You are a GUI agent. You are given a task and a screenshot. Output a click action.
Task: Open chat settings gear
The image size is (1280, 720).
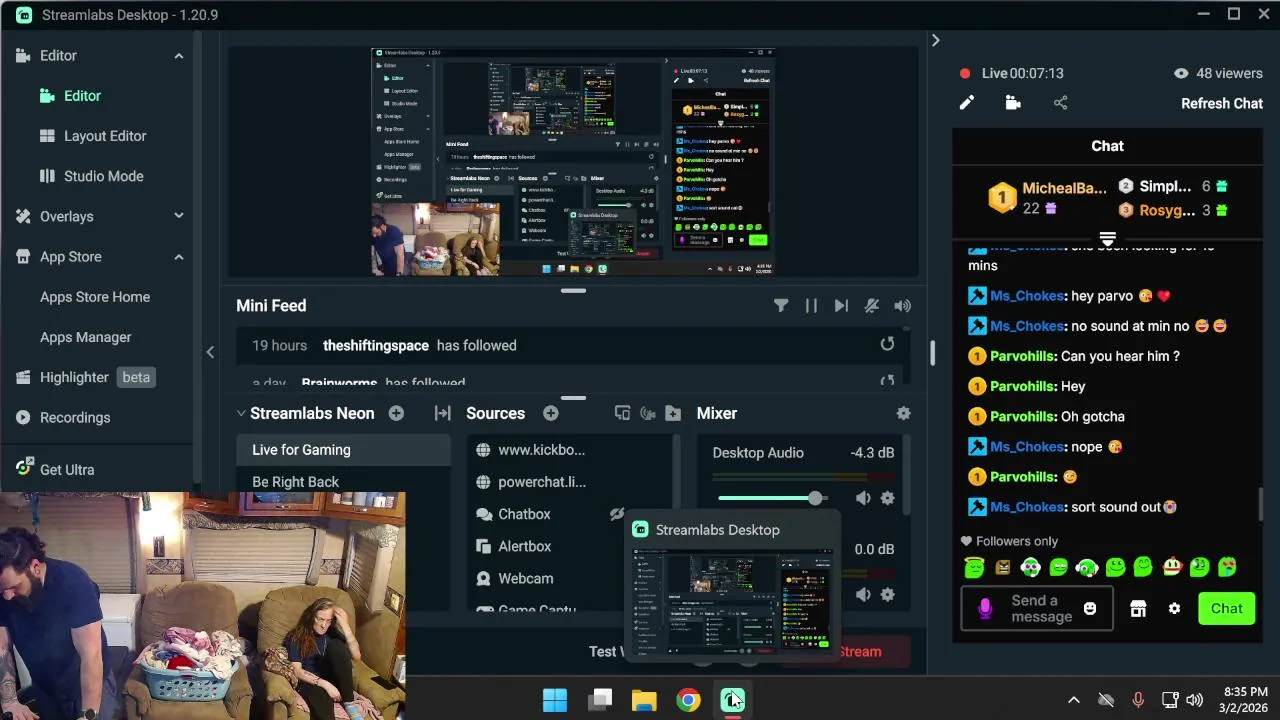(x=1175, y=609)
